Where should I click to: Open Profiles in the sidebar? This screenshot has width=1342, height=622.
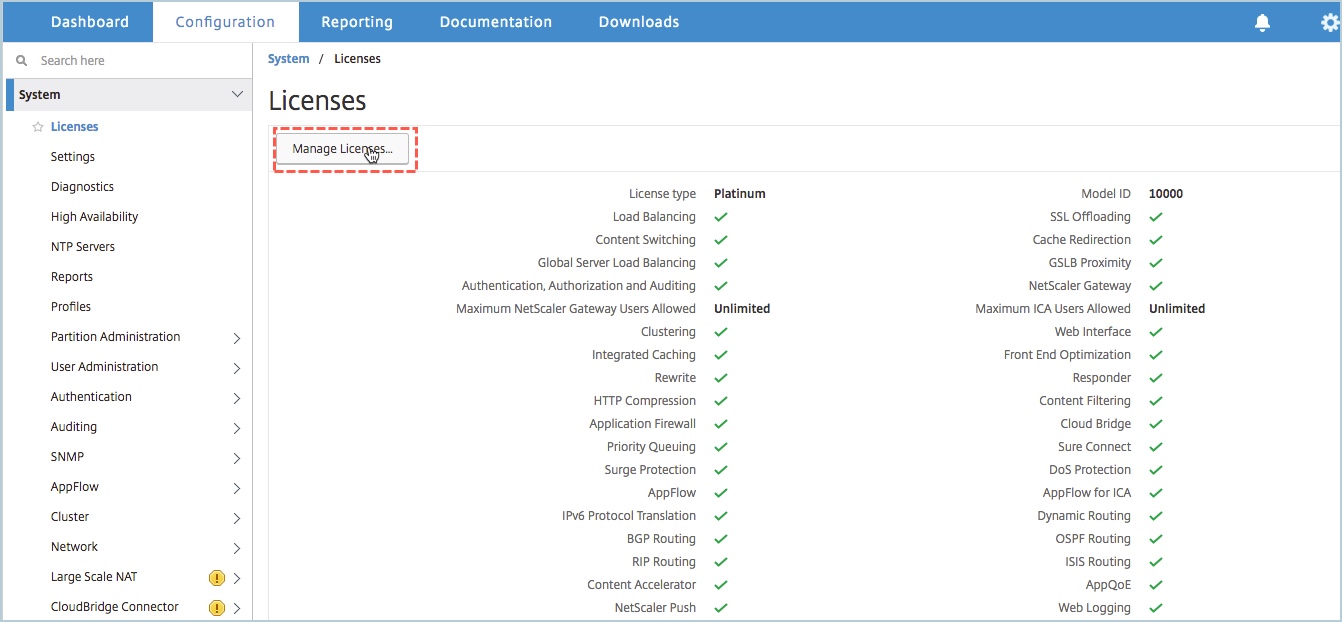[x=71, y=307]
